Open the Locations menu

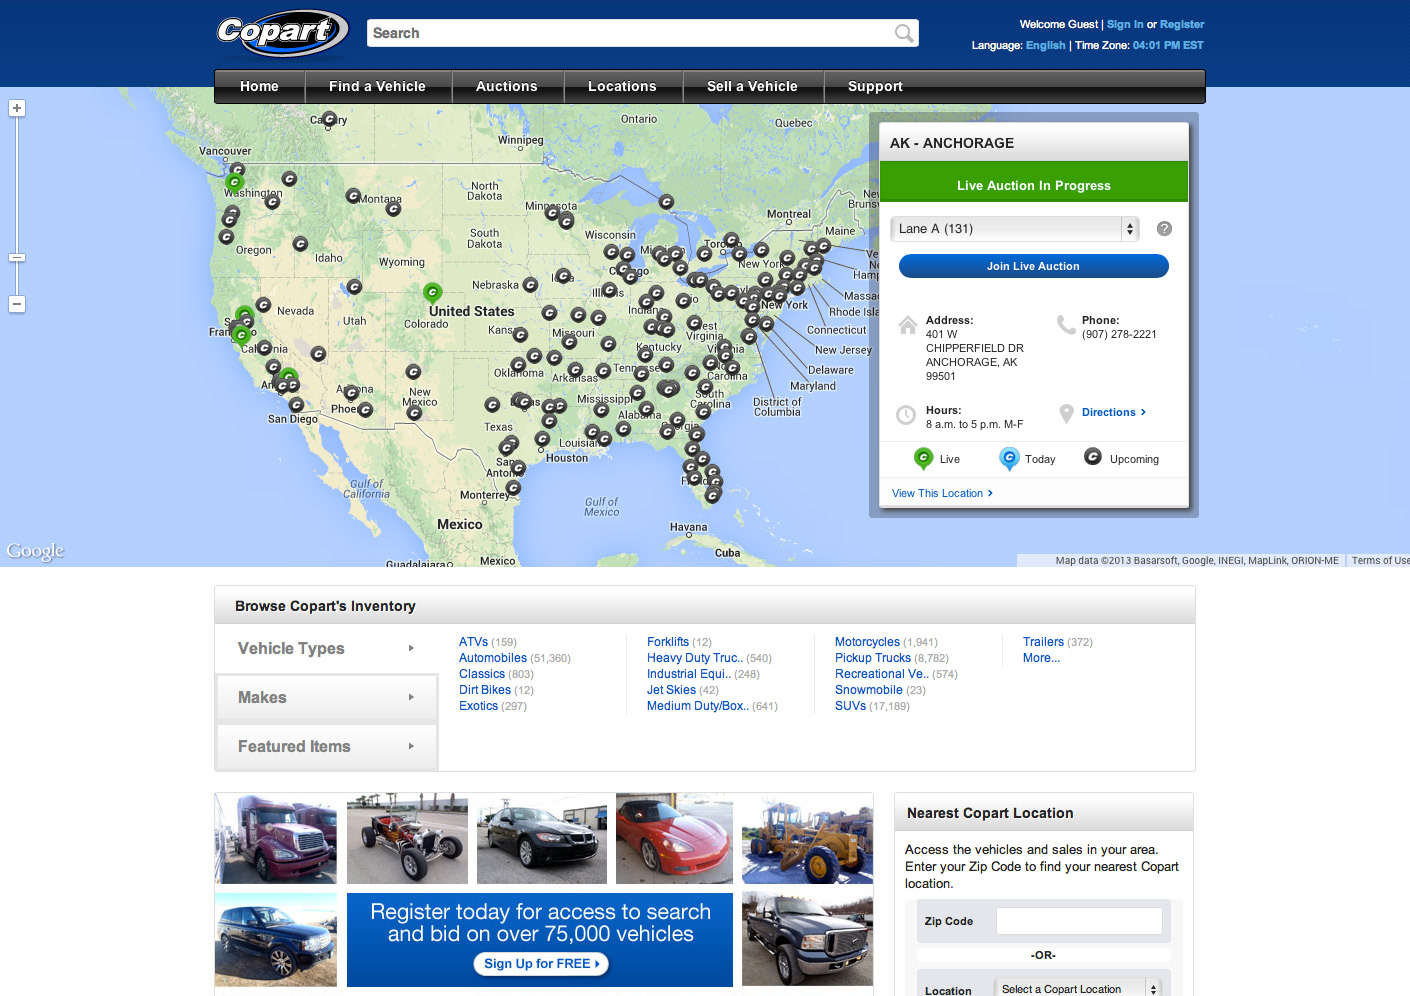tap(622, 87)
